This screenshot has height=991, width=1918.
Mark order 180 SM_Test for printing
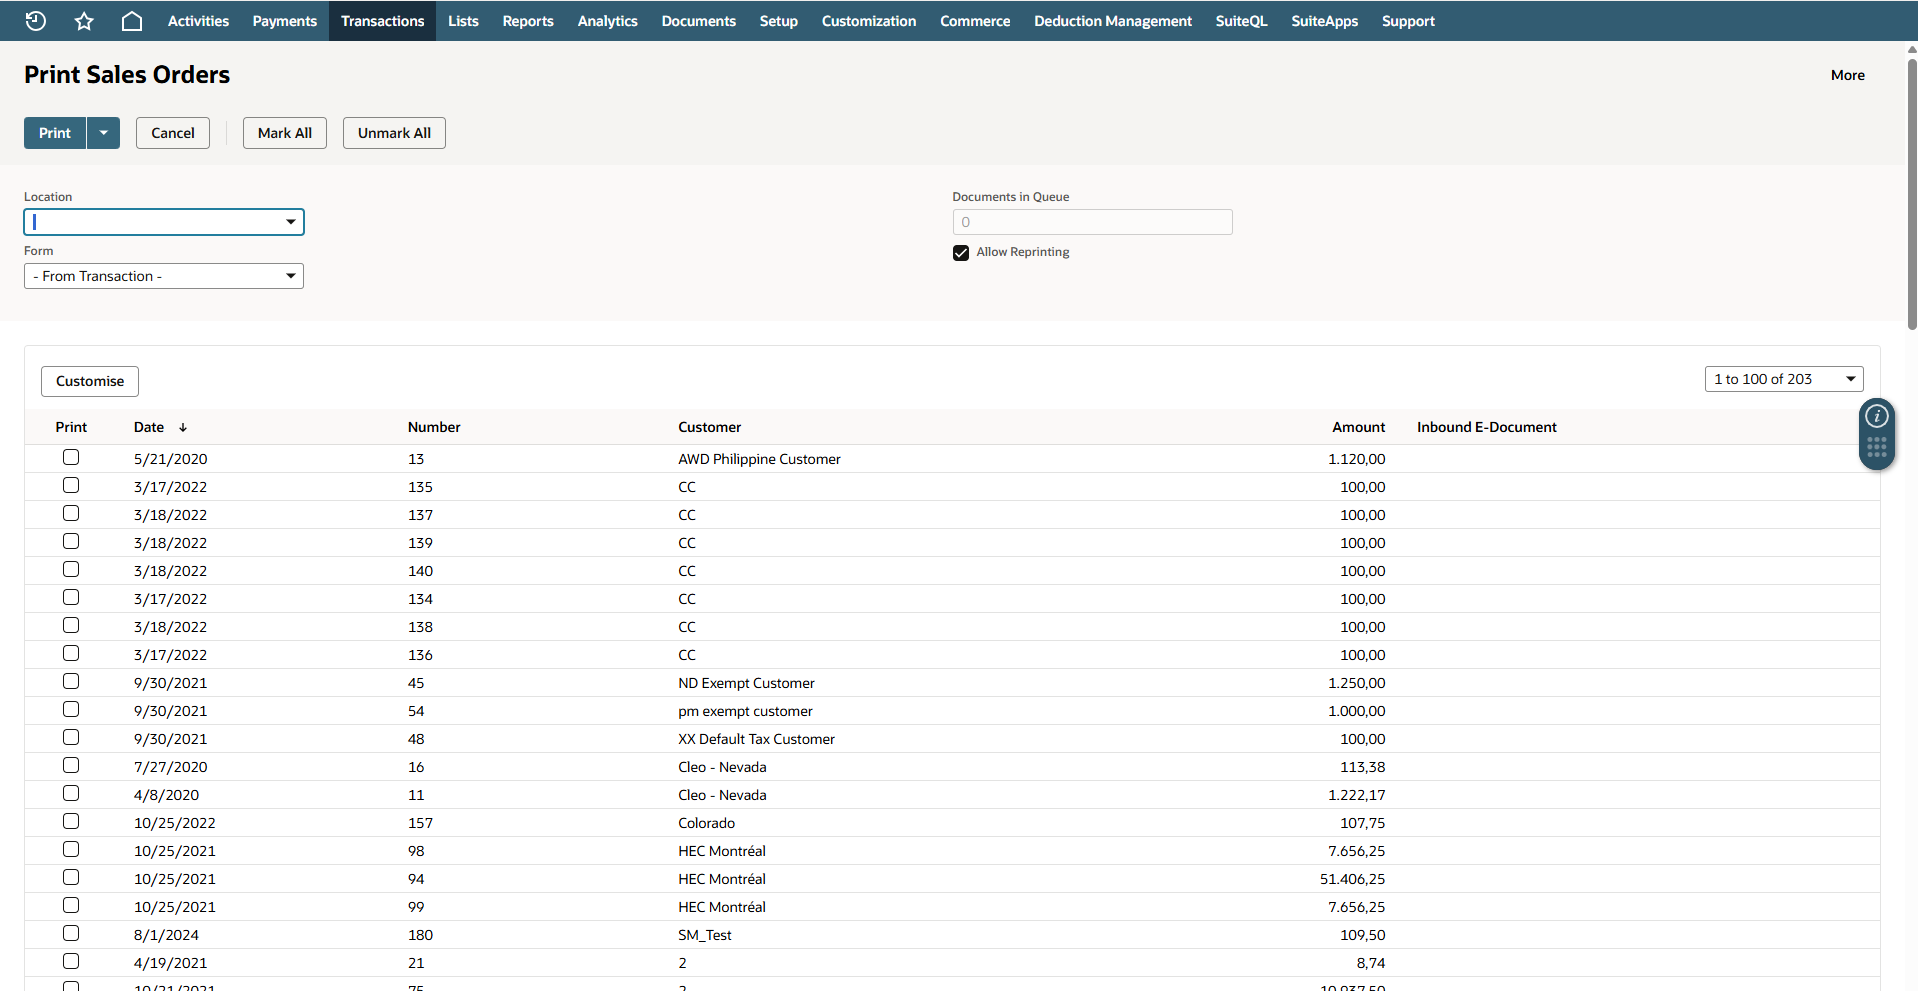[71, 933]
